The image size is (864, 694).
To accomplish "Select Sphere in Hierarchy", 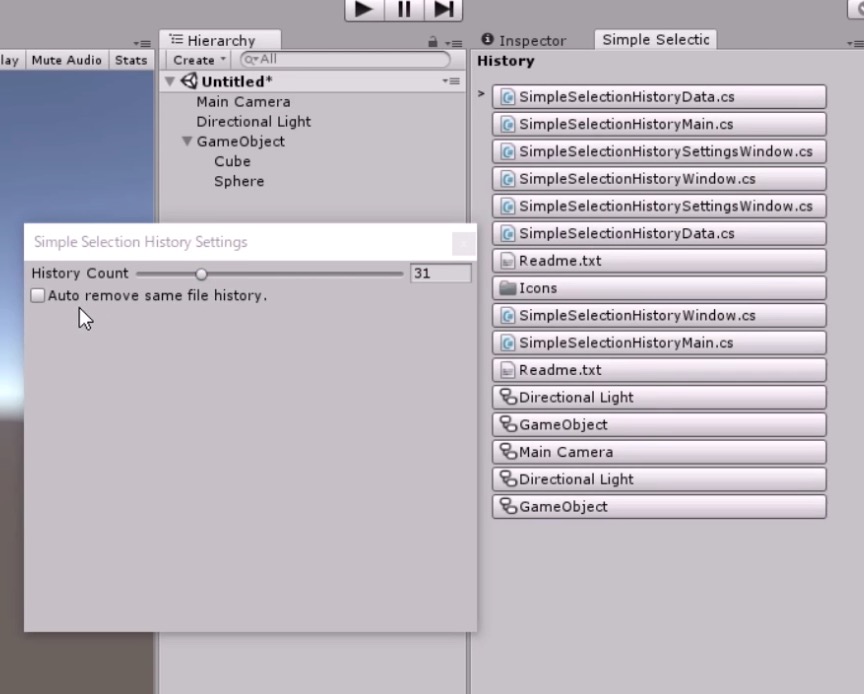I will point(239,181).
